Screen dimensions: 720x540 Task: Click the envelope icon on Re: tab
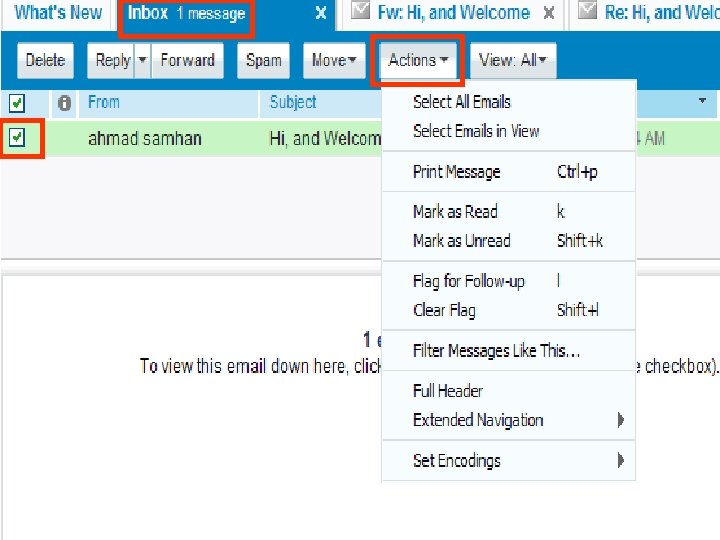tap(587, 11)
